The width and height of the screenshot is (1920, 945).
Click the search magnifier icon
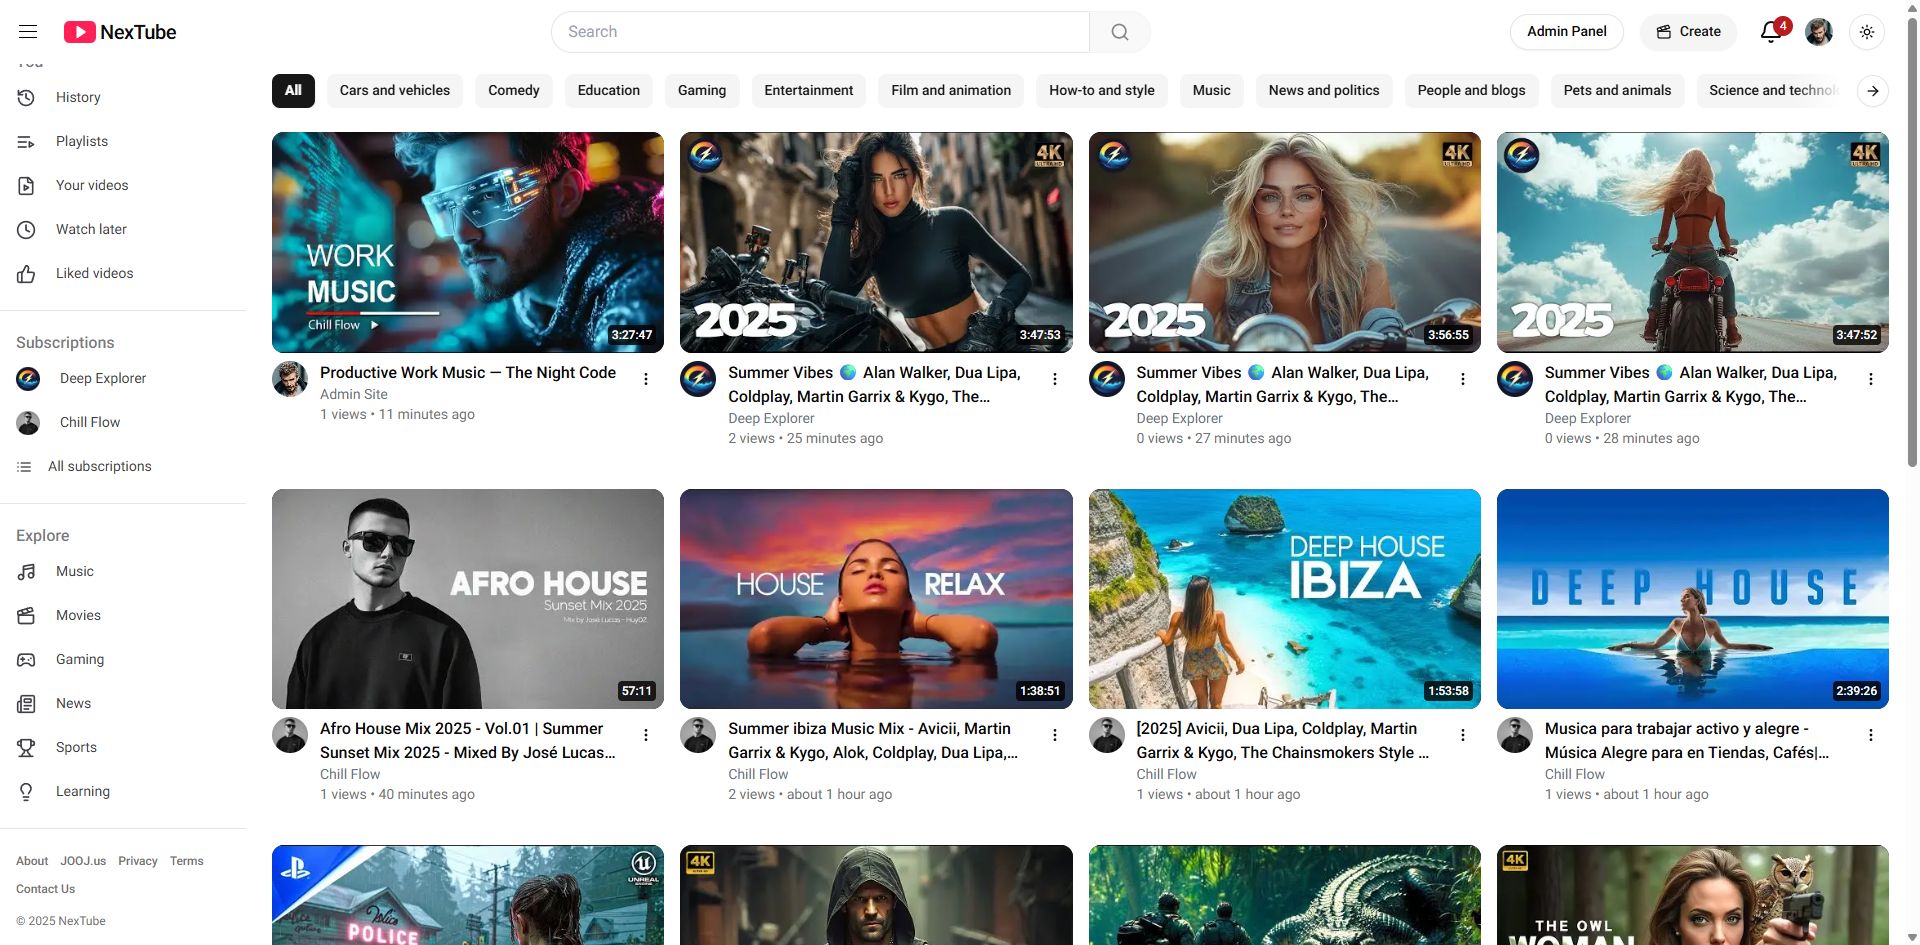coord(1119,32)
